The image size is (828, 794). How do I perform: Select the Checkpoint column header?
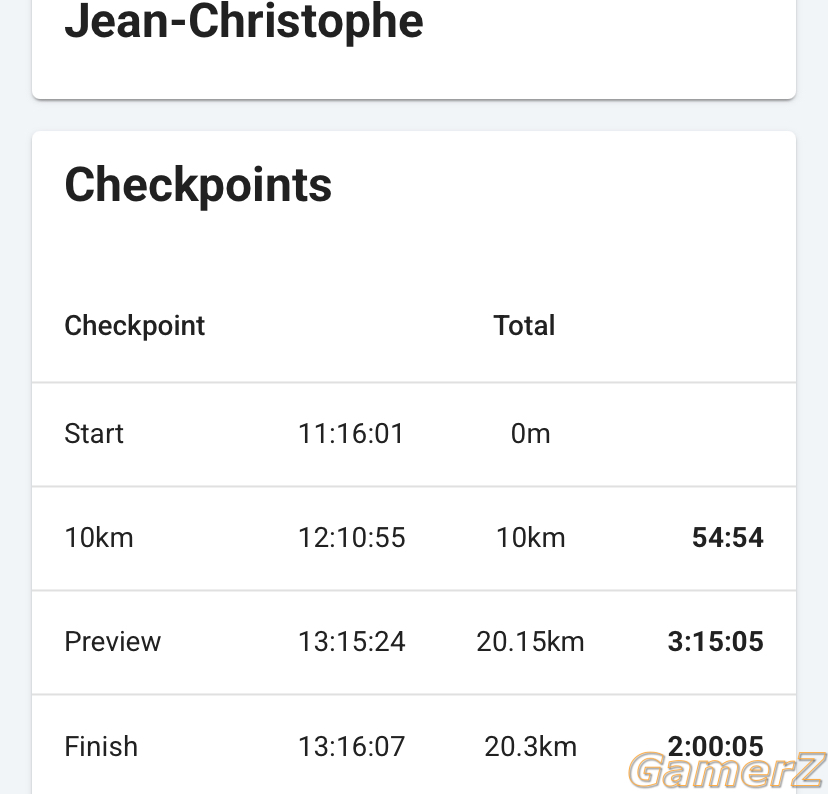tap(135, 326)
